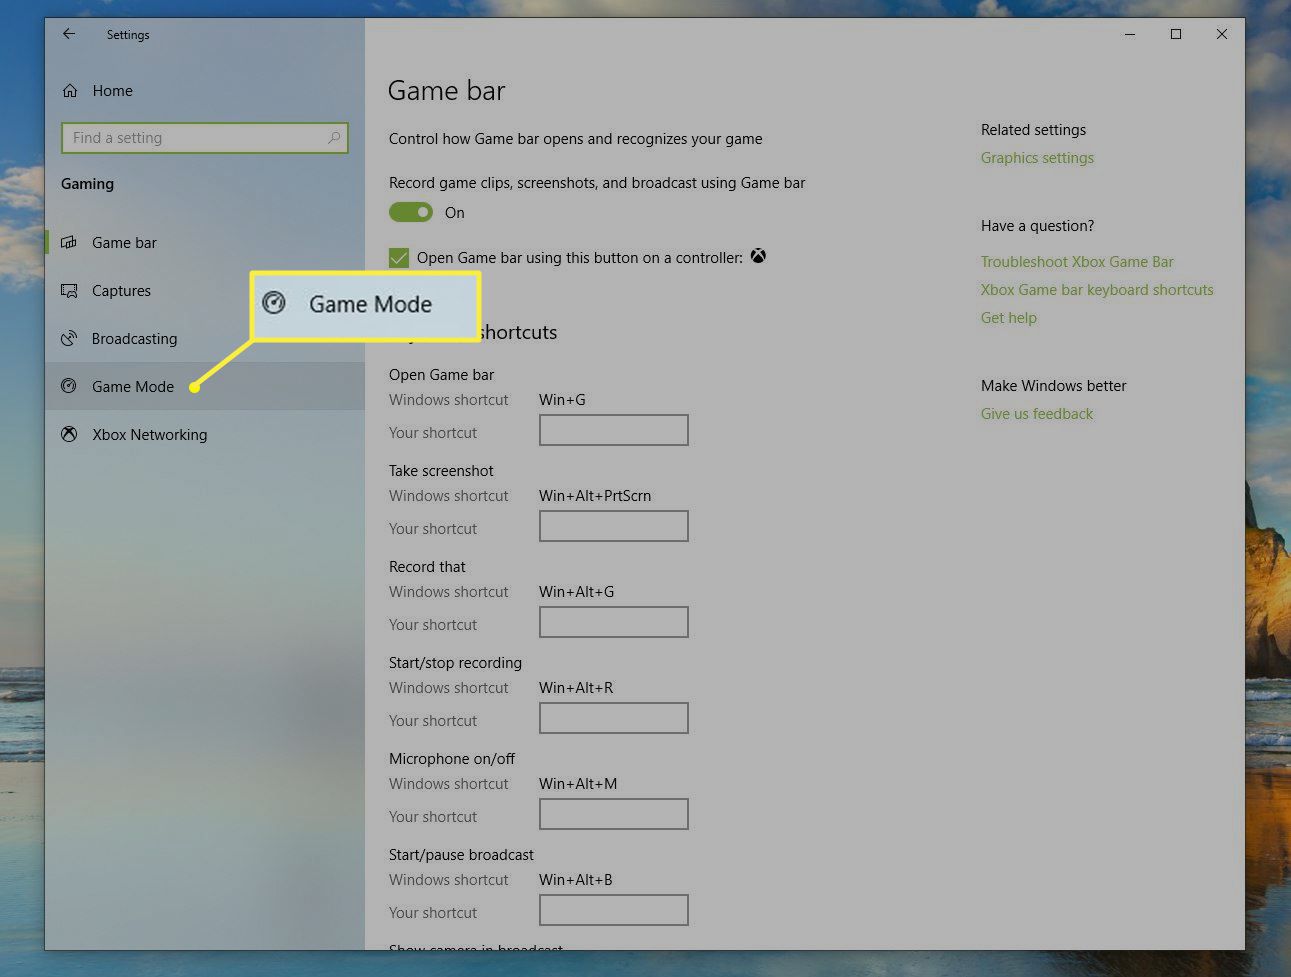Click Your shortcut field for Microphone on/off
This screenshot has width=1291, height=977.
tap(614, 814)
